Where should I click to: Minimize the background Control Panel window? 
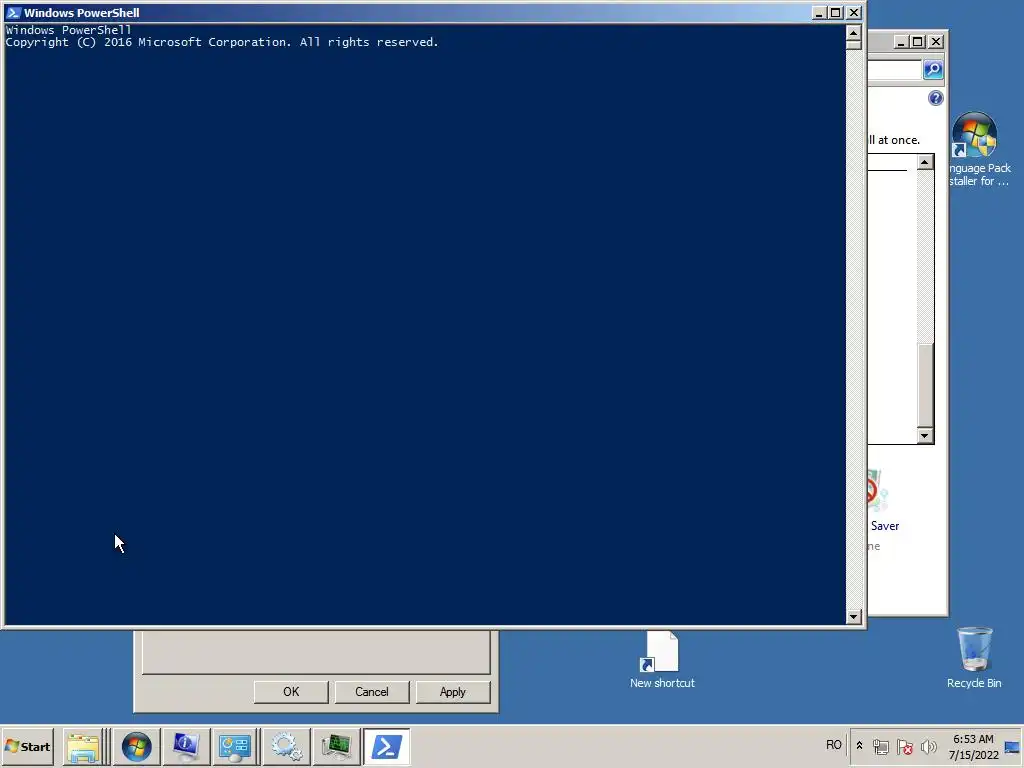[x=901, y=42]
